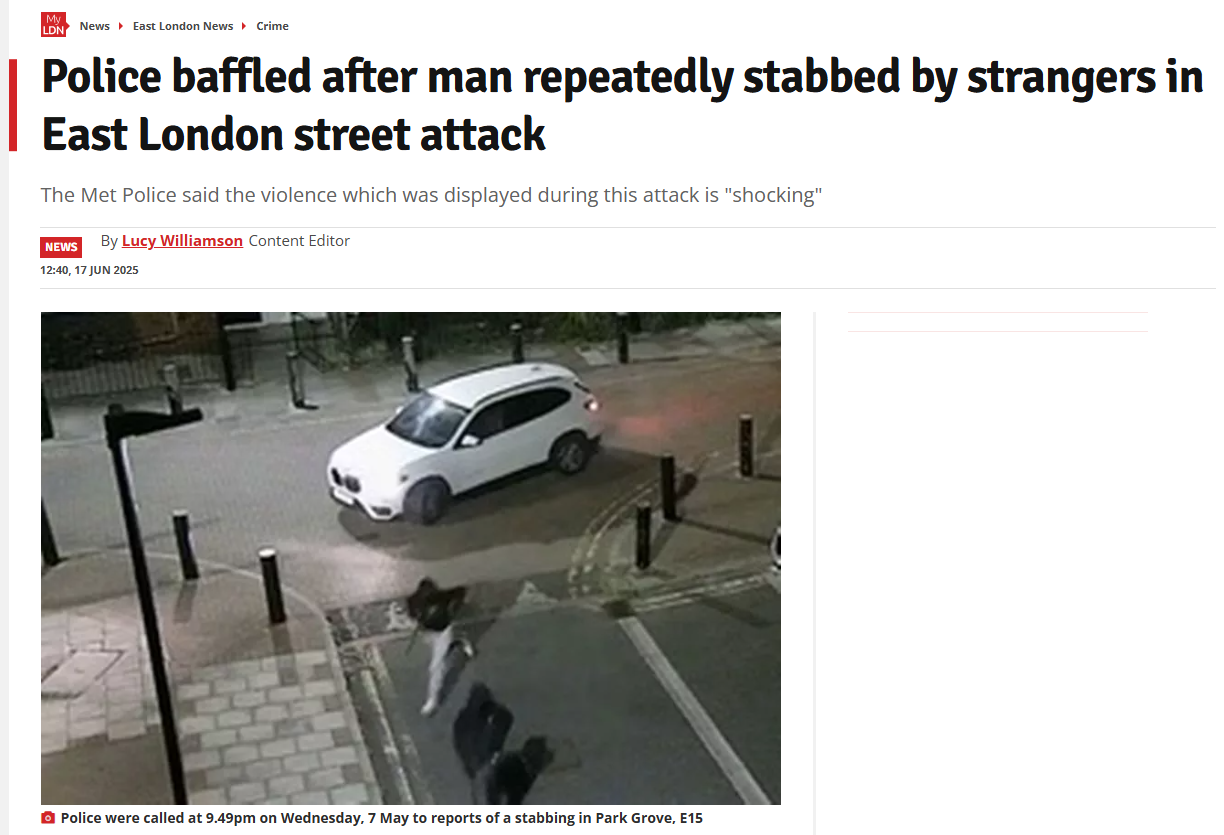The image size is (1224, 835).
Task: Open the MyLDN logo home icon
Action: (54, 25)
